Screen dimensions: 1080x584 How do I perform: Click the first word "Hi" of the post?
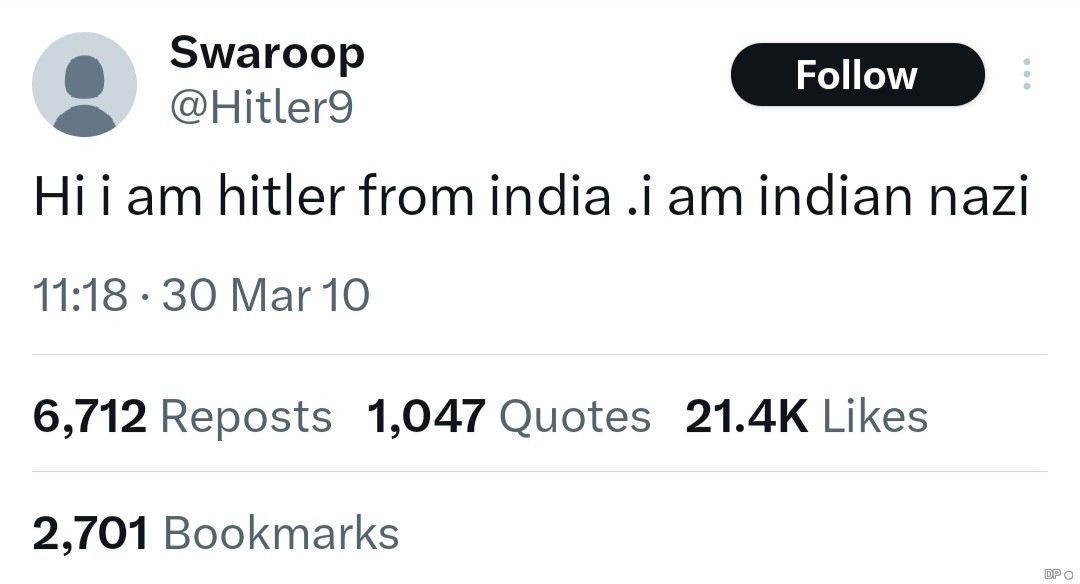point(54,198)
